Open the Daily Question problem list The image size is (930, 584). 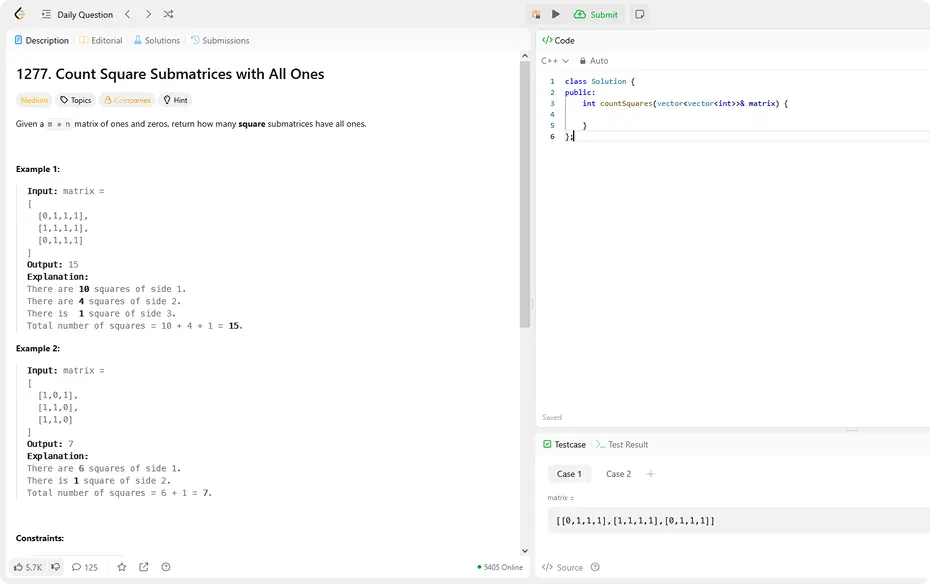77,14
